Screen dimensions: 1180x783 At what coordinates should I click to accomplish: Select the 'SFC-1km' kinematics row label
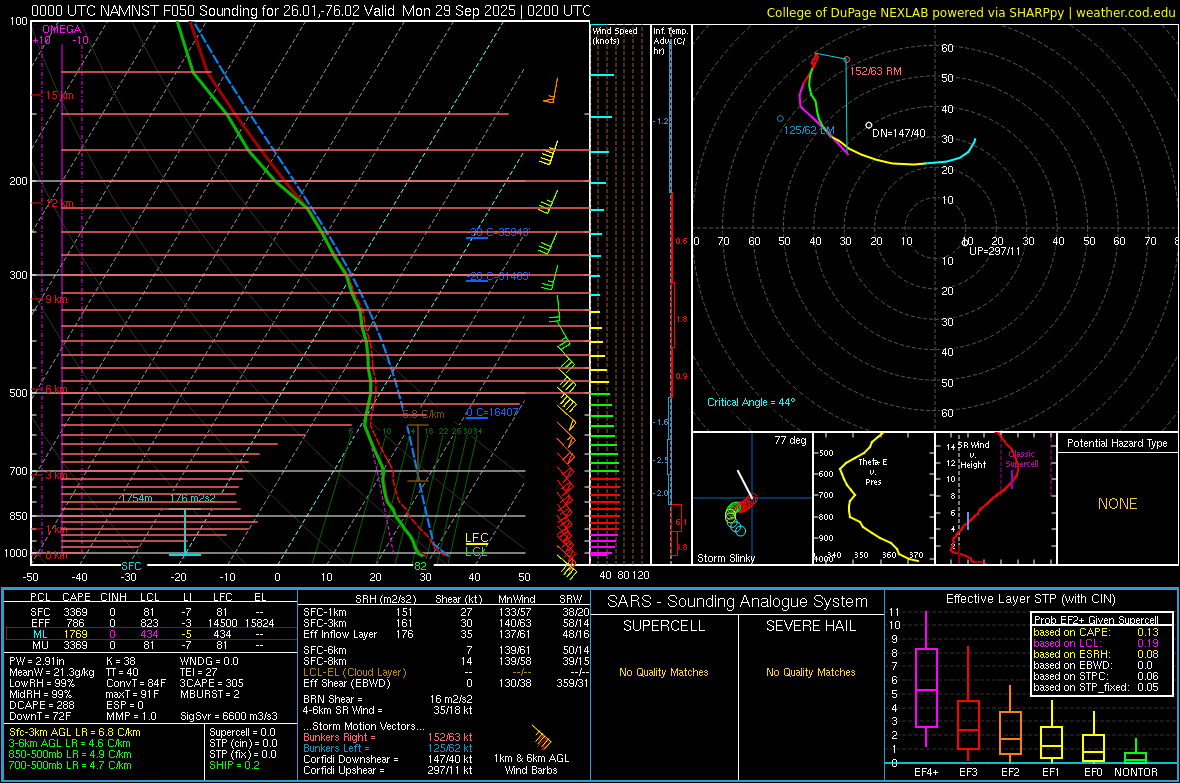(324, 612)
